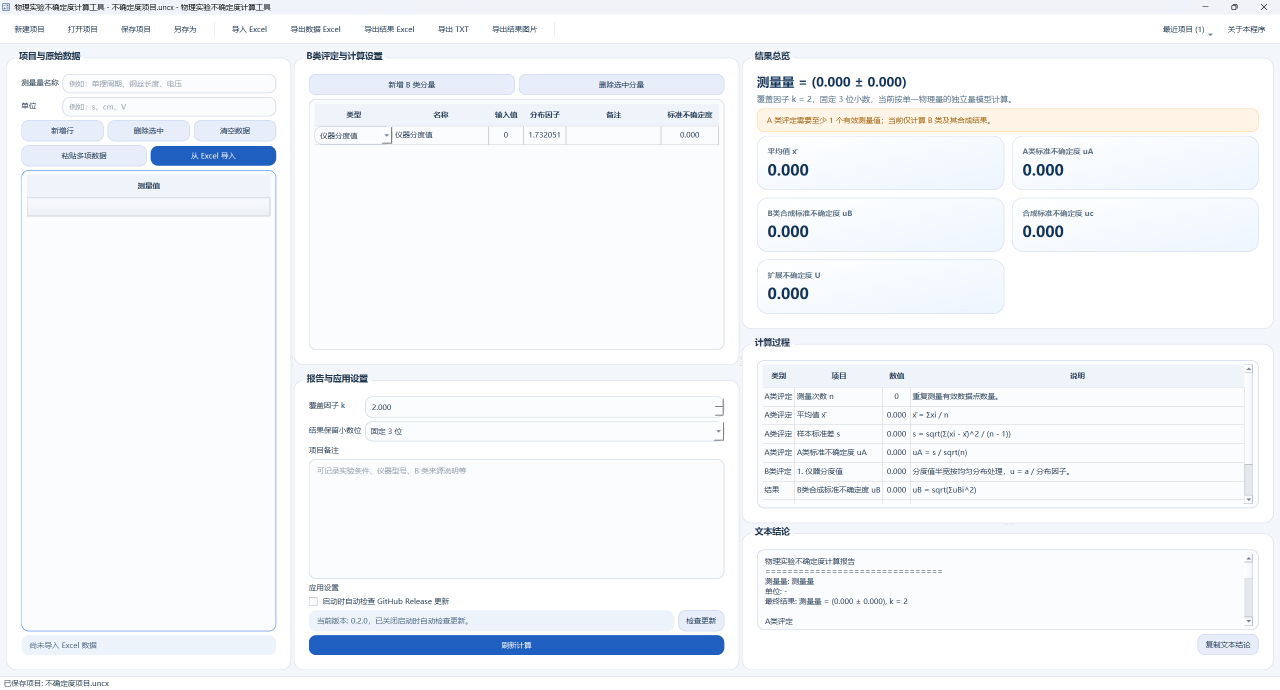Open the 最近项目 (1) dropdown menu
1280x690 pixels.
point(1187,30)
